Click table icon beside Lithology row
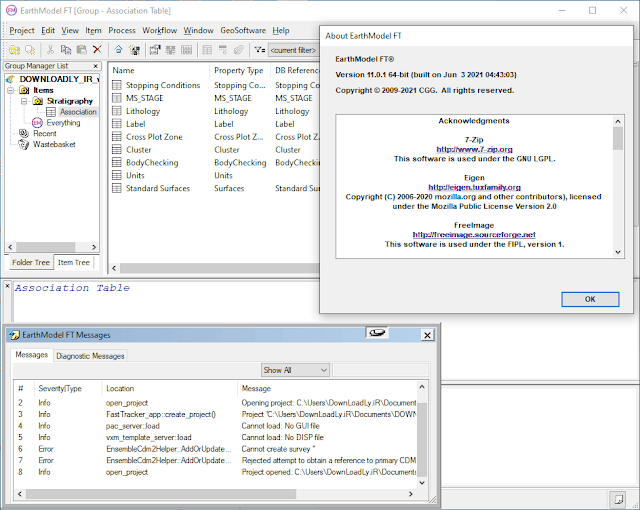 pyautogui.click(x=117, y=111)
